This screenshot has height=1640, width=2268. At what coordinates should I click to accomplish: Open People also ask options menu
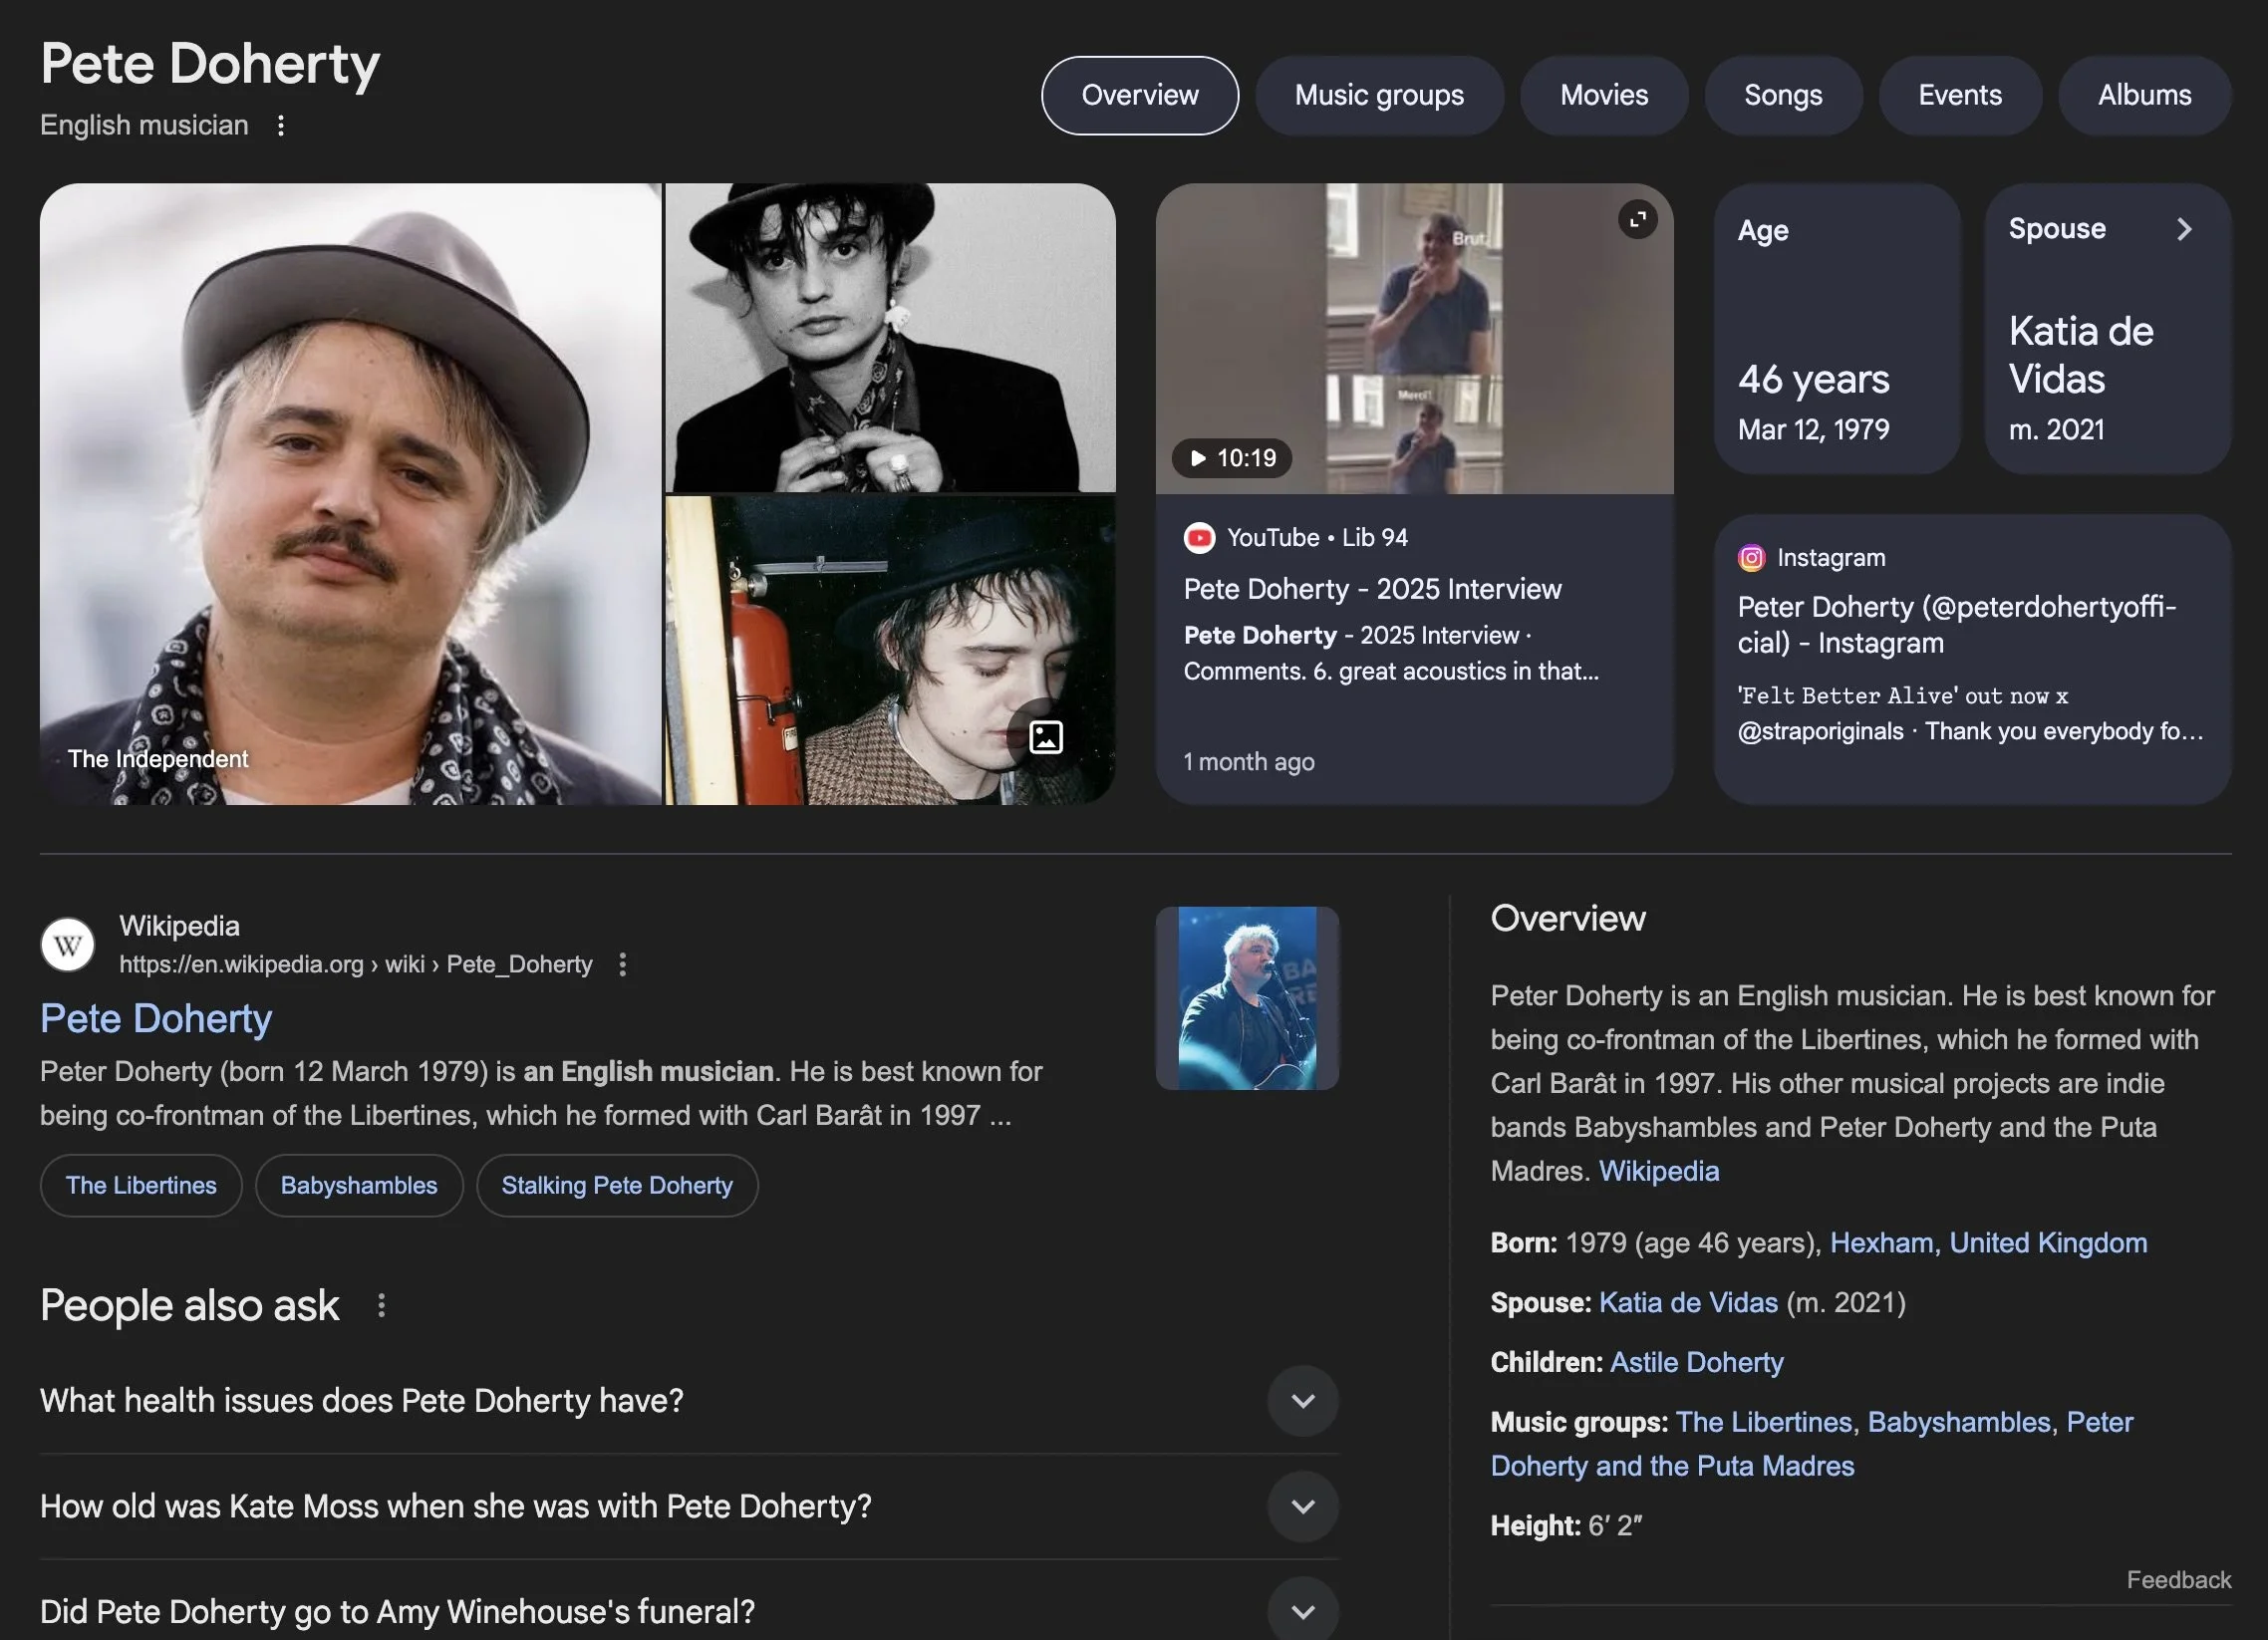pyautogui.click(x=381, y=1305)
